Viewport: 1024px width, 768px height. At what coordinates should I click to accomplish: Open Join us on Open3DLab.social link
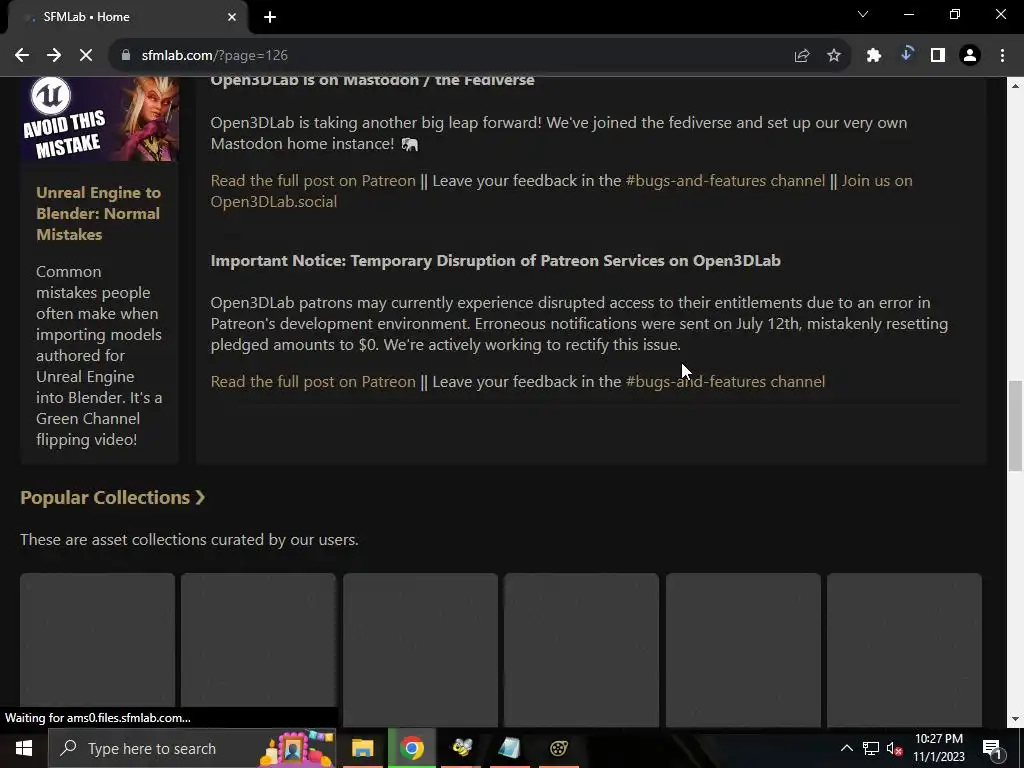tap(562, 191)
